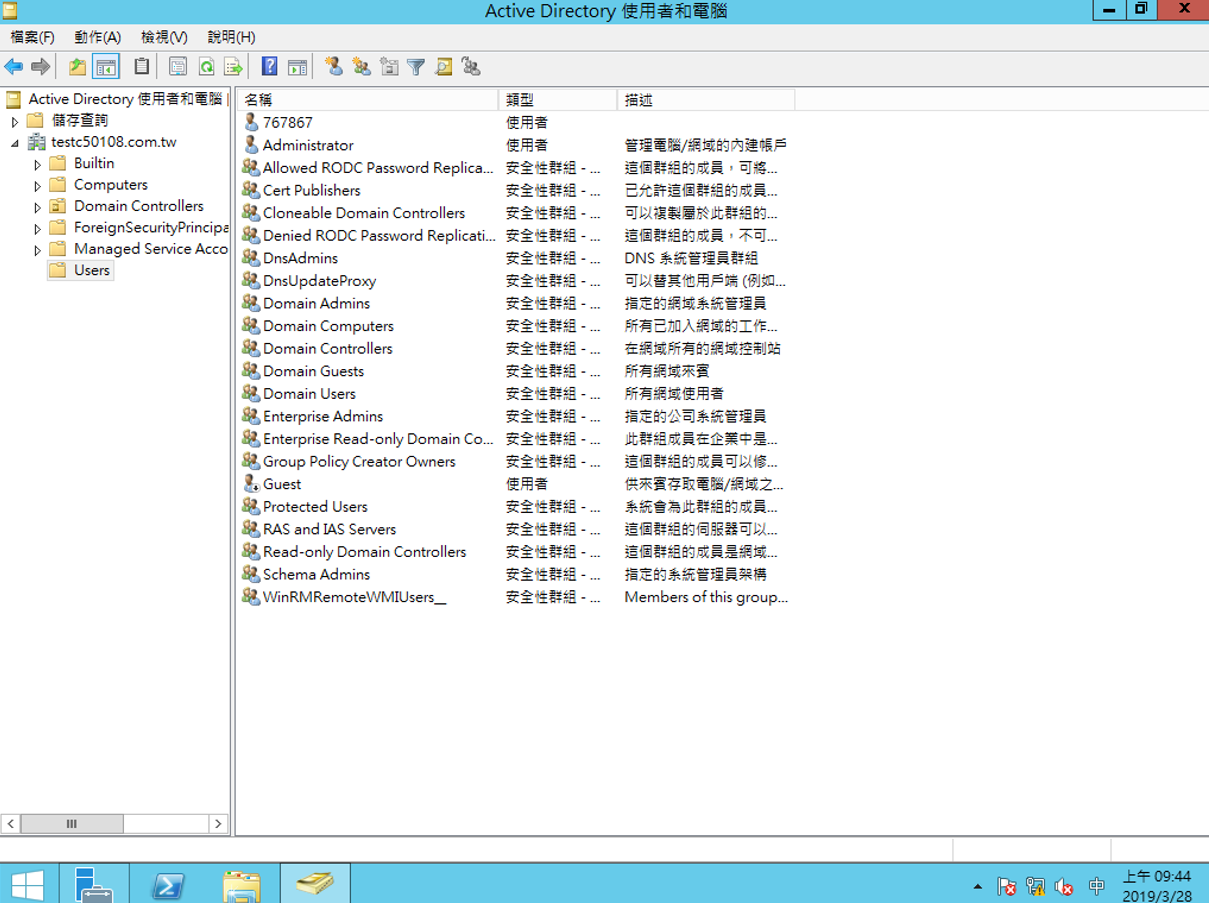Select Builtin folder in tree
1209x903 pixels.
pyautogui.click(x=94, y=163)
